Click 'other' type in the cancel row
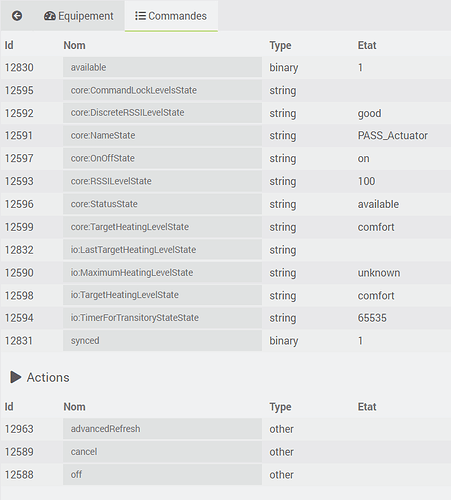This screenshot has width=451, height=500. 282,452
